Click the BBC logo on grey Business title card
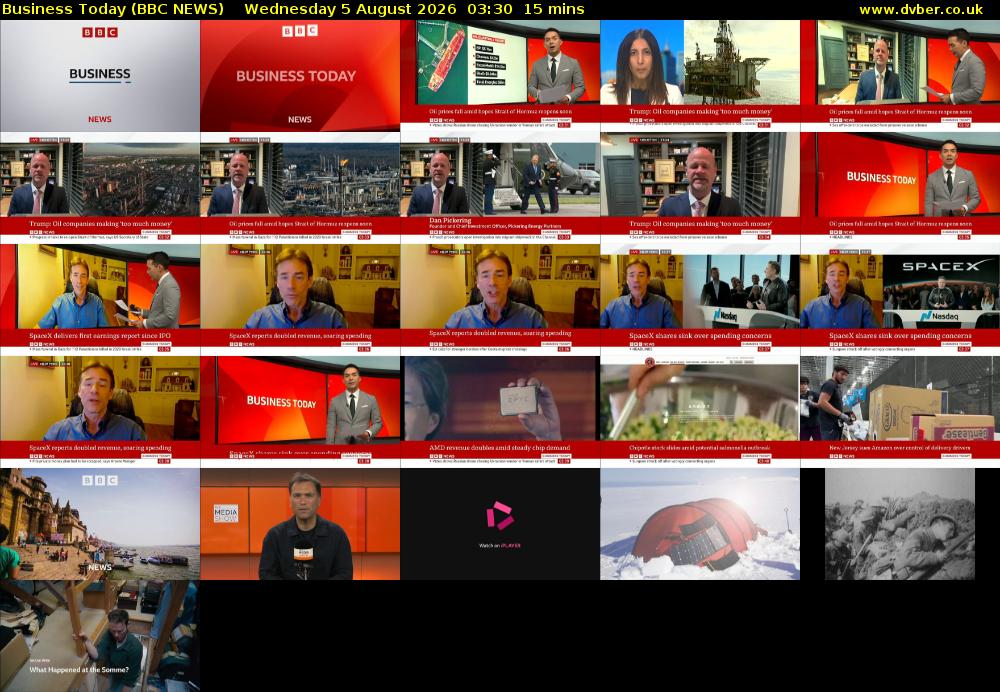This screenshot has height=692, width=1000. click(99, 32)
